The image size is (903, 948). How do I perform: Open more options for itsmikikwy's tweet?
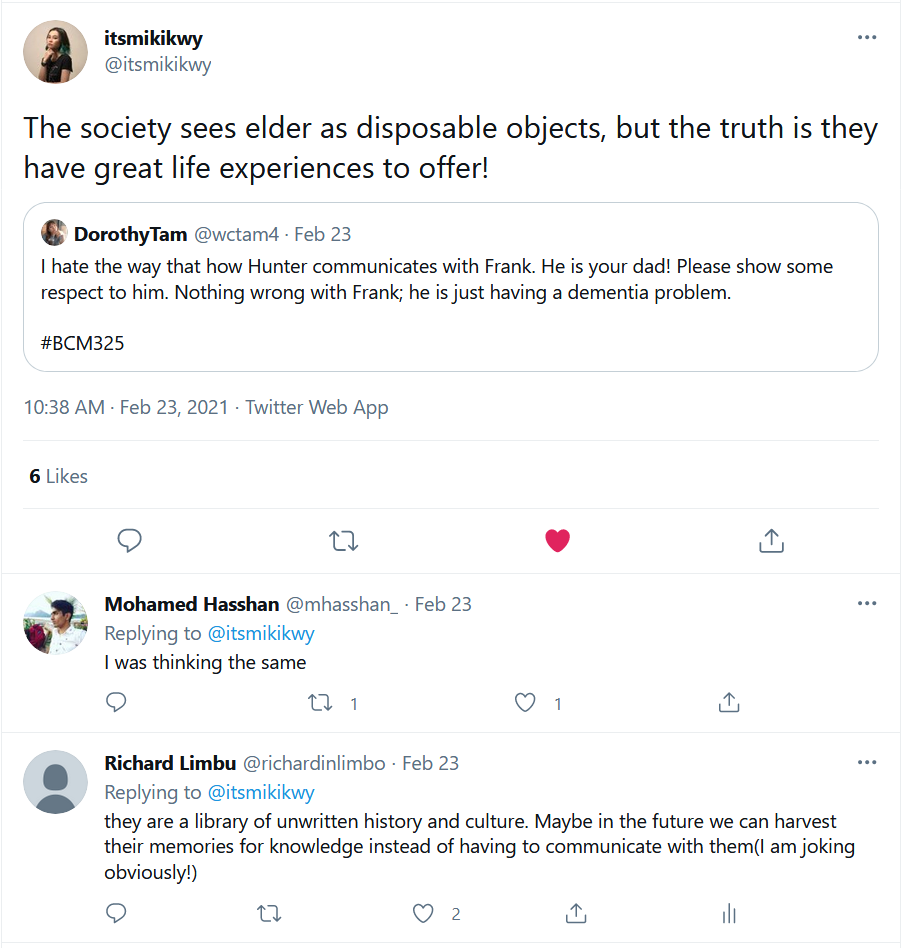pyautogui.click(x=867, y=38)
